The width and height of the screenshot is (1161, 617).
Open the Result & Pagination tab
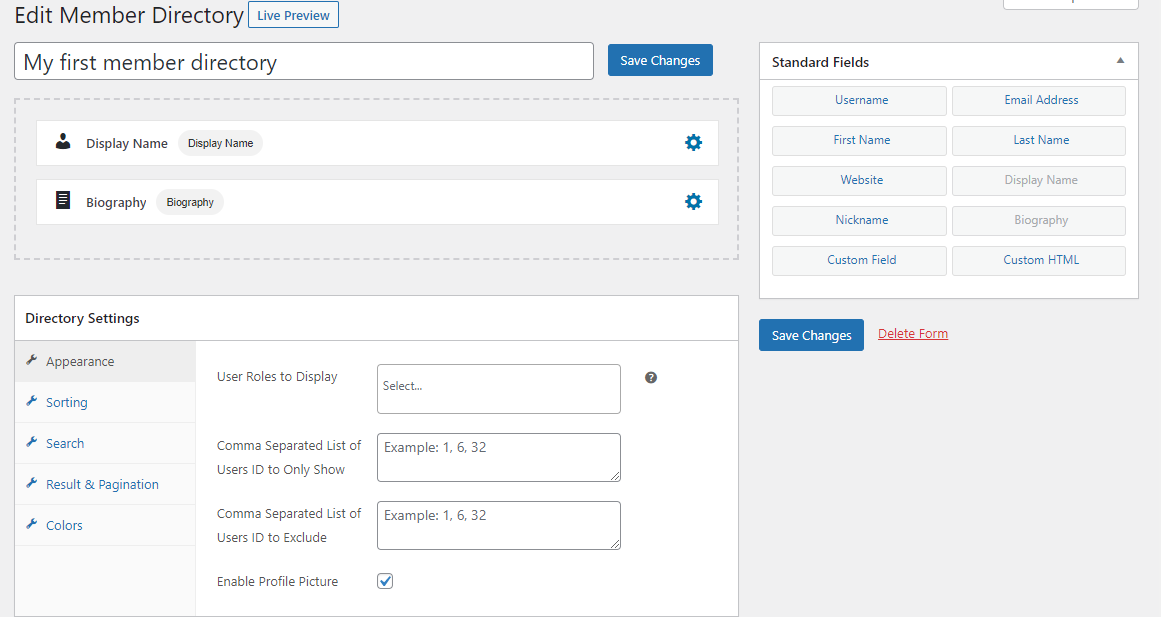(x=105, y=484)
